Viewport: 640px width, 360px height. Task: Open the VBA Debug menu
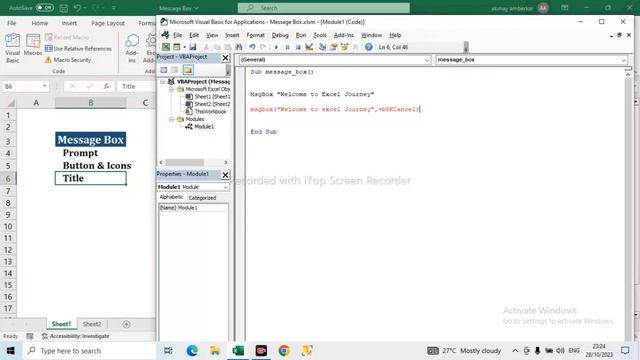pos(280,35)
